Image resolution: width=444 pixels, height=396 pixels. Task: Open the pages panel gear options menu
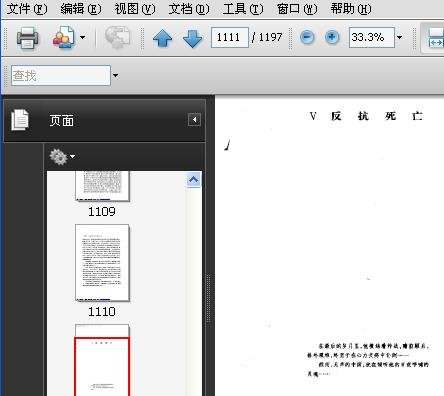[x=62, y=157]
